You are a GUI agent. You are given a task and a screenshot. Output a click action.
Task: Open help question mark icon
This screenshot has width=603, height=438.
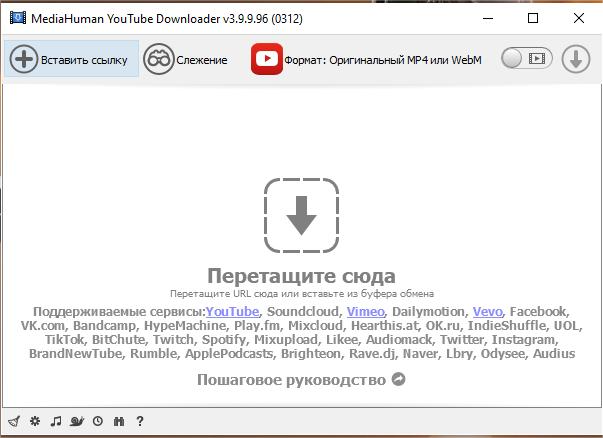click(x=140, y=421)
